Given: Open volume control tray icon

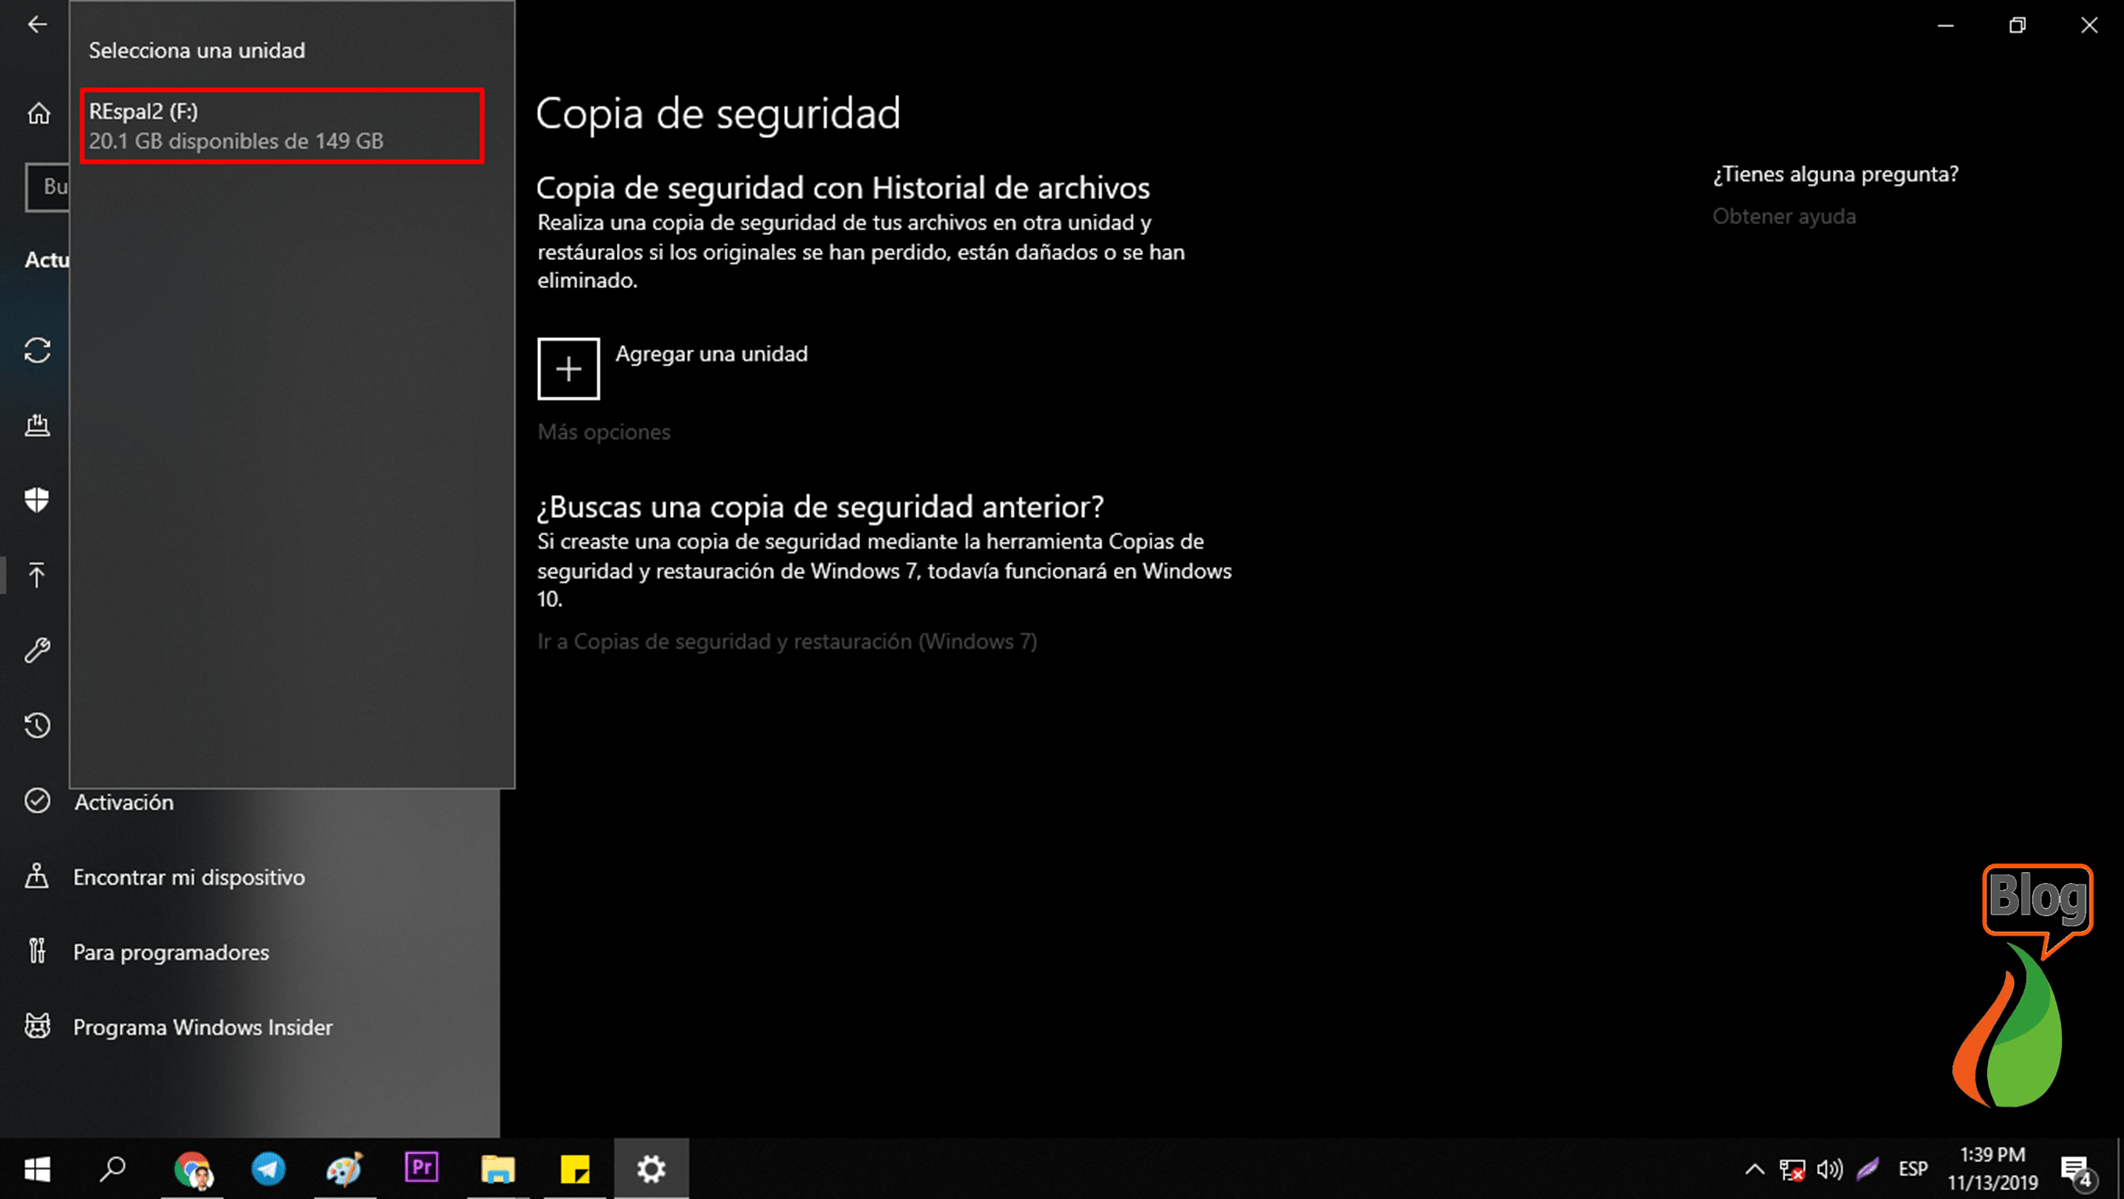Looking at the screenshot, I should point(1830,1169).
